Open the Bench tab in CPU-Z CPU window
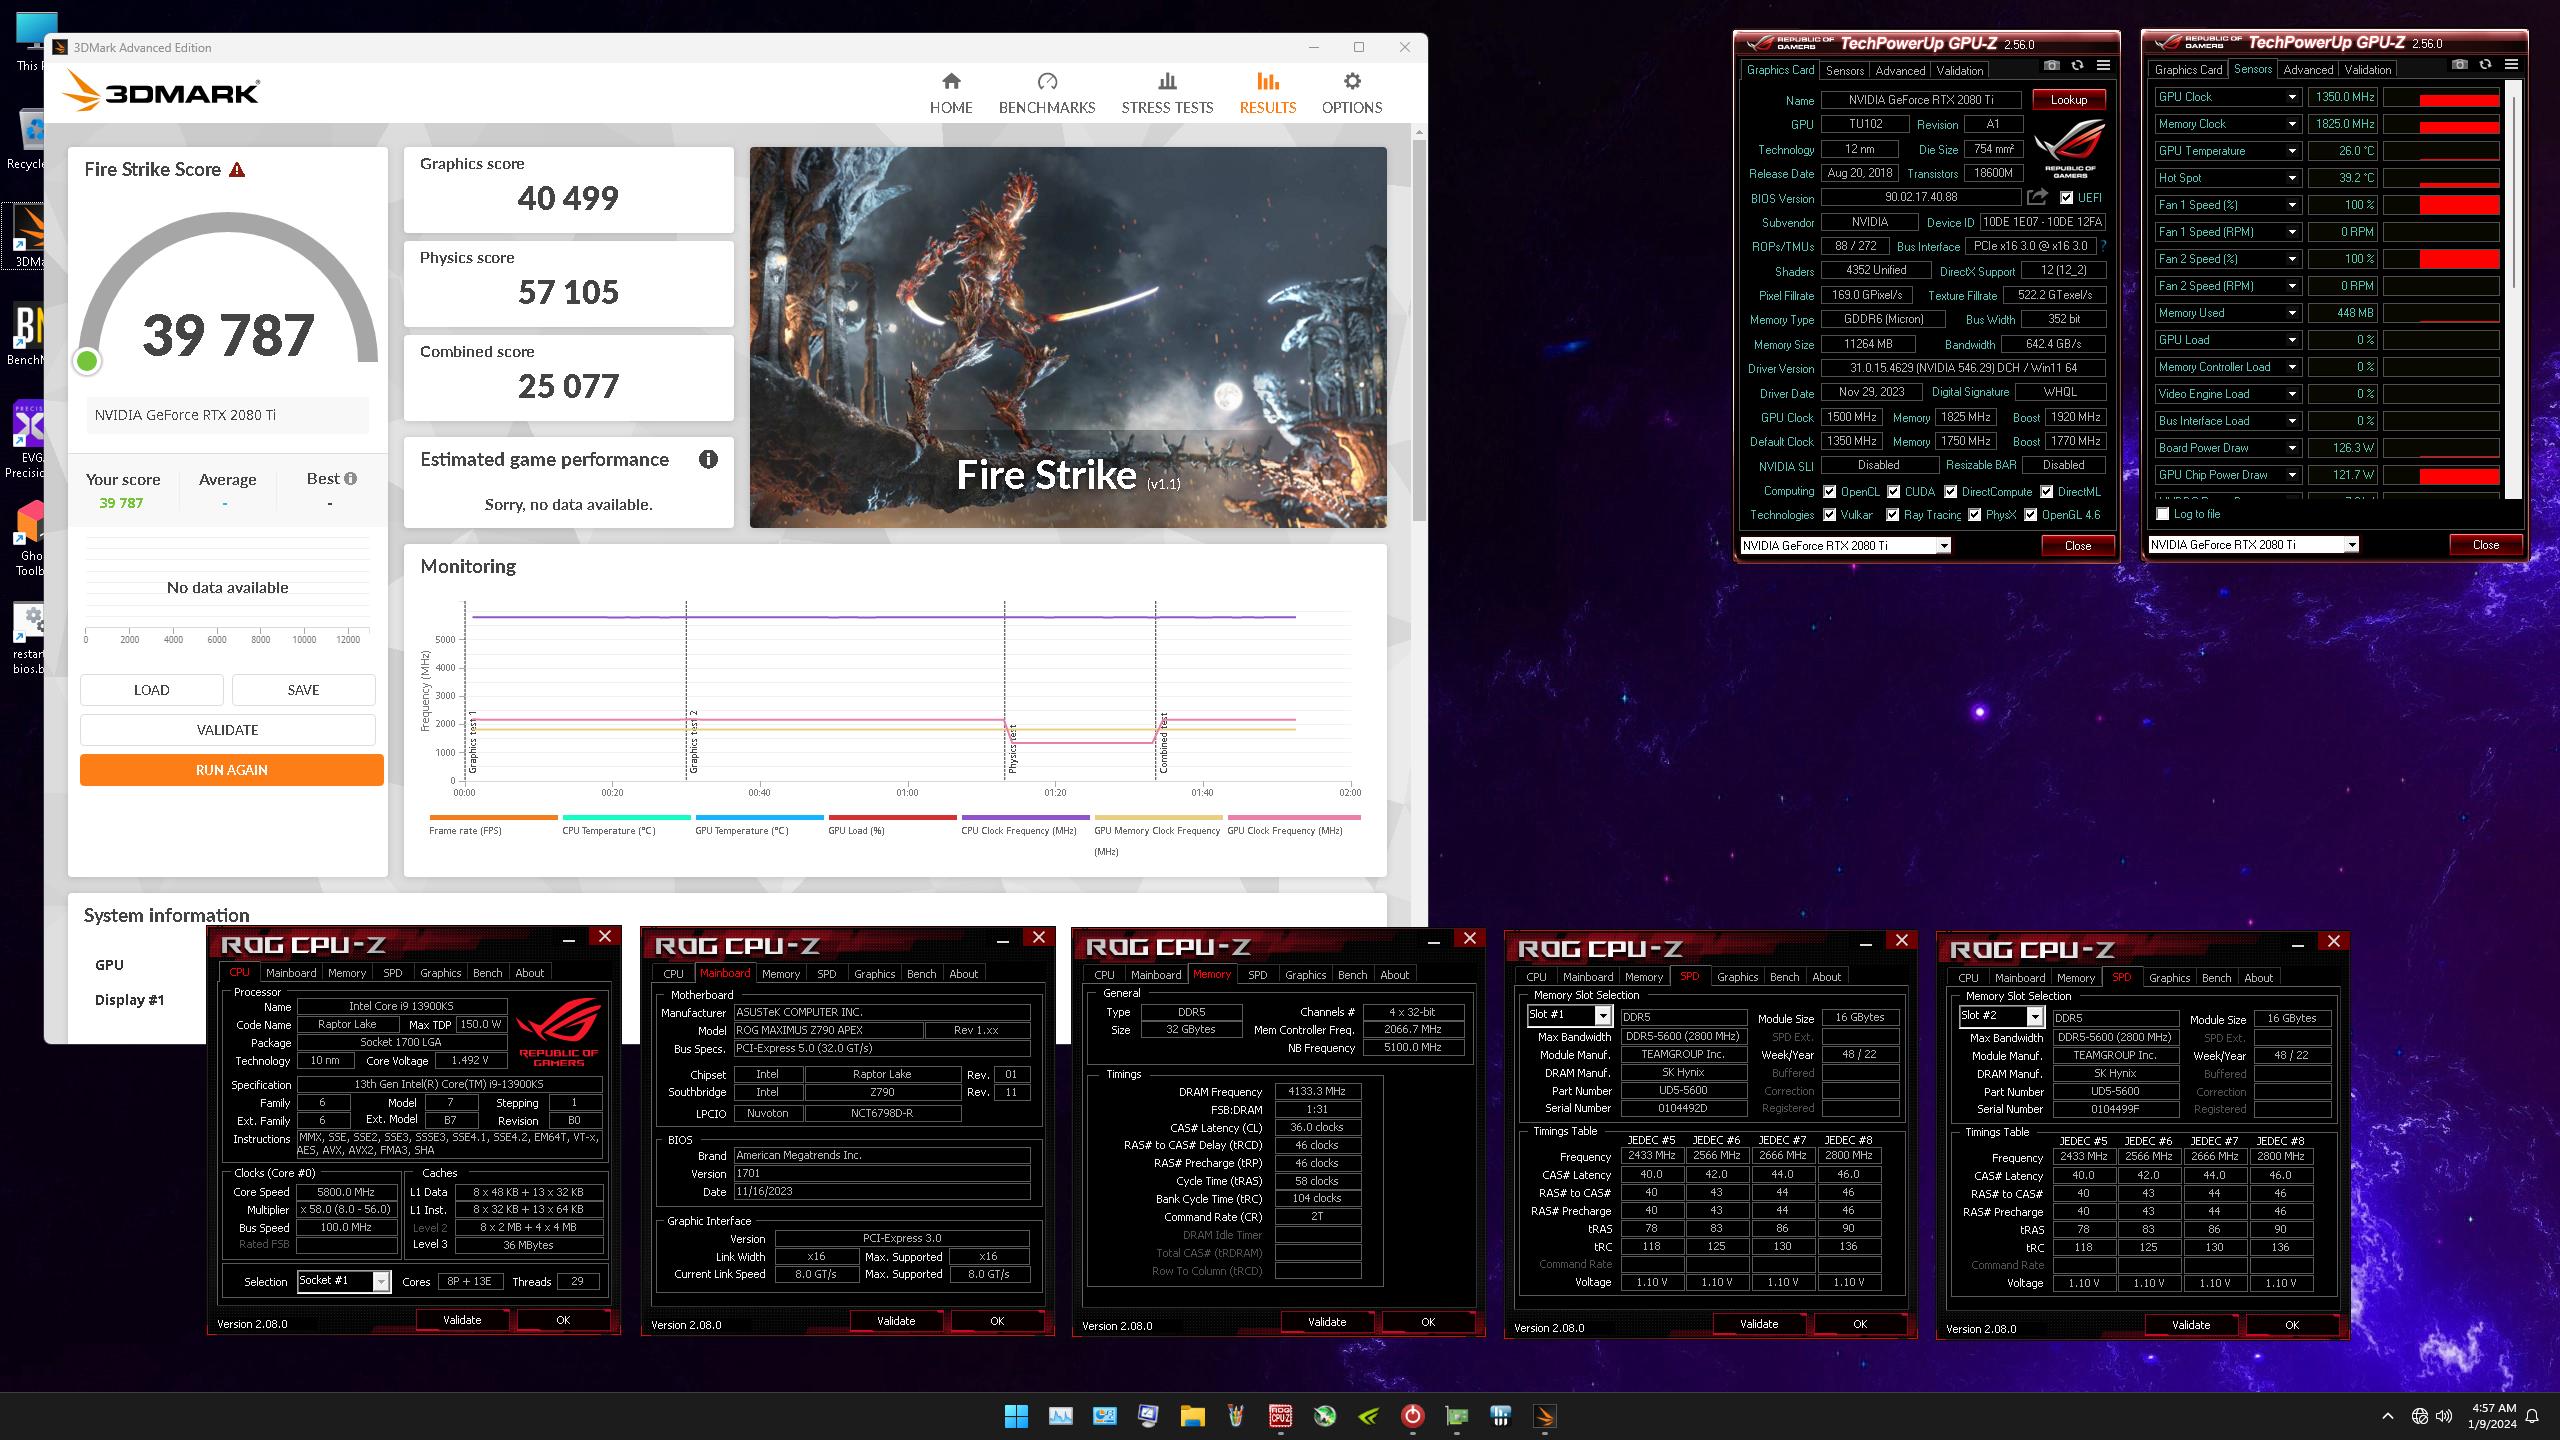The width and height of the screenshot is (2560, 1440). 487,973
